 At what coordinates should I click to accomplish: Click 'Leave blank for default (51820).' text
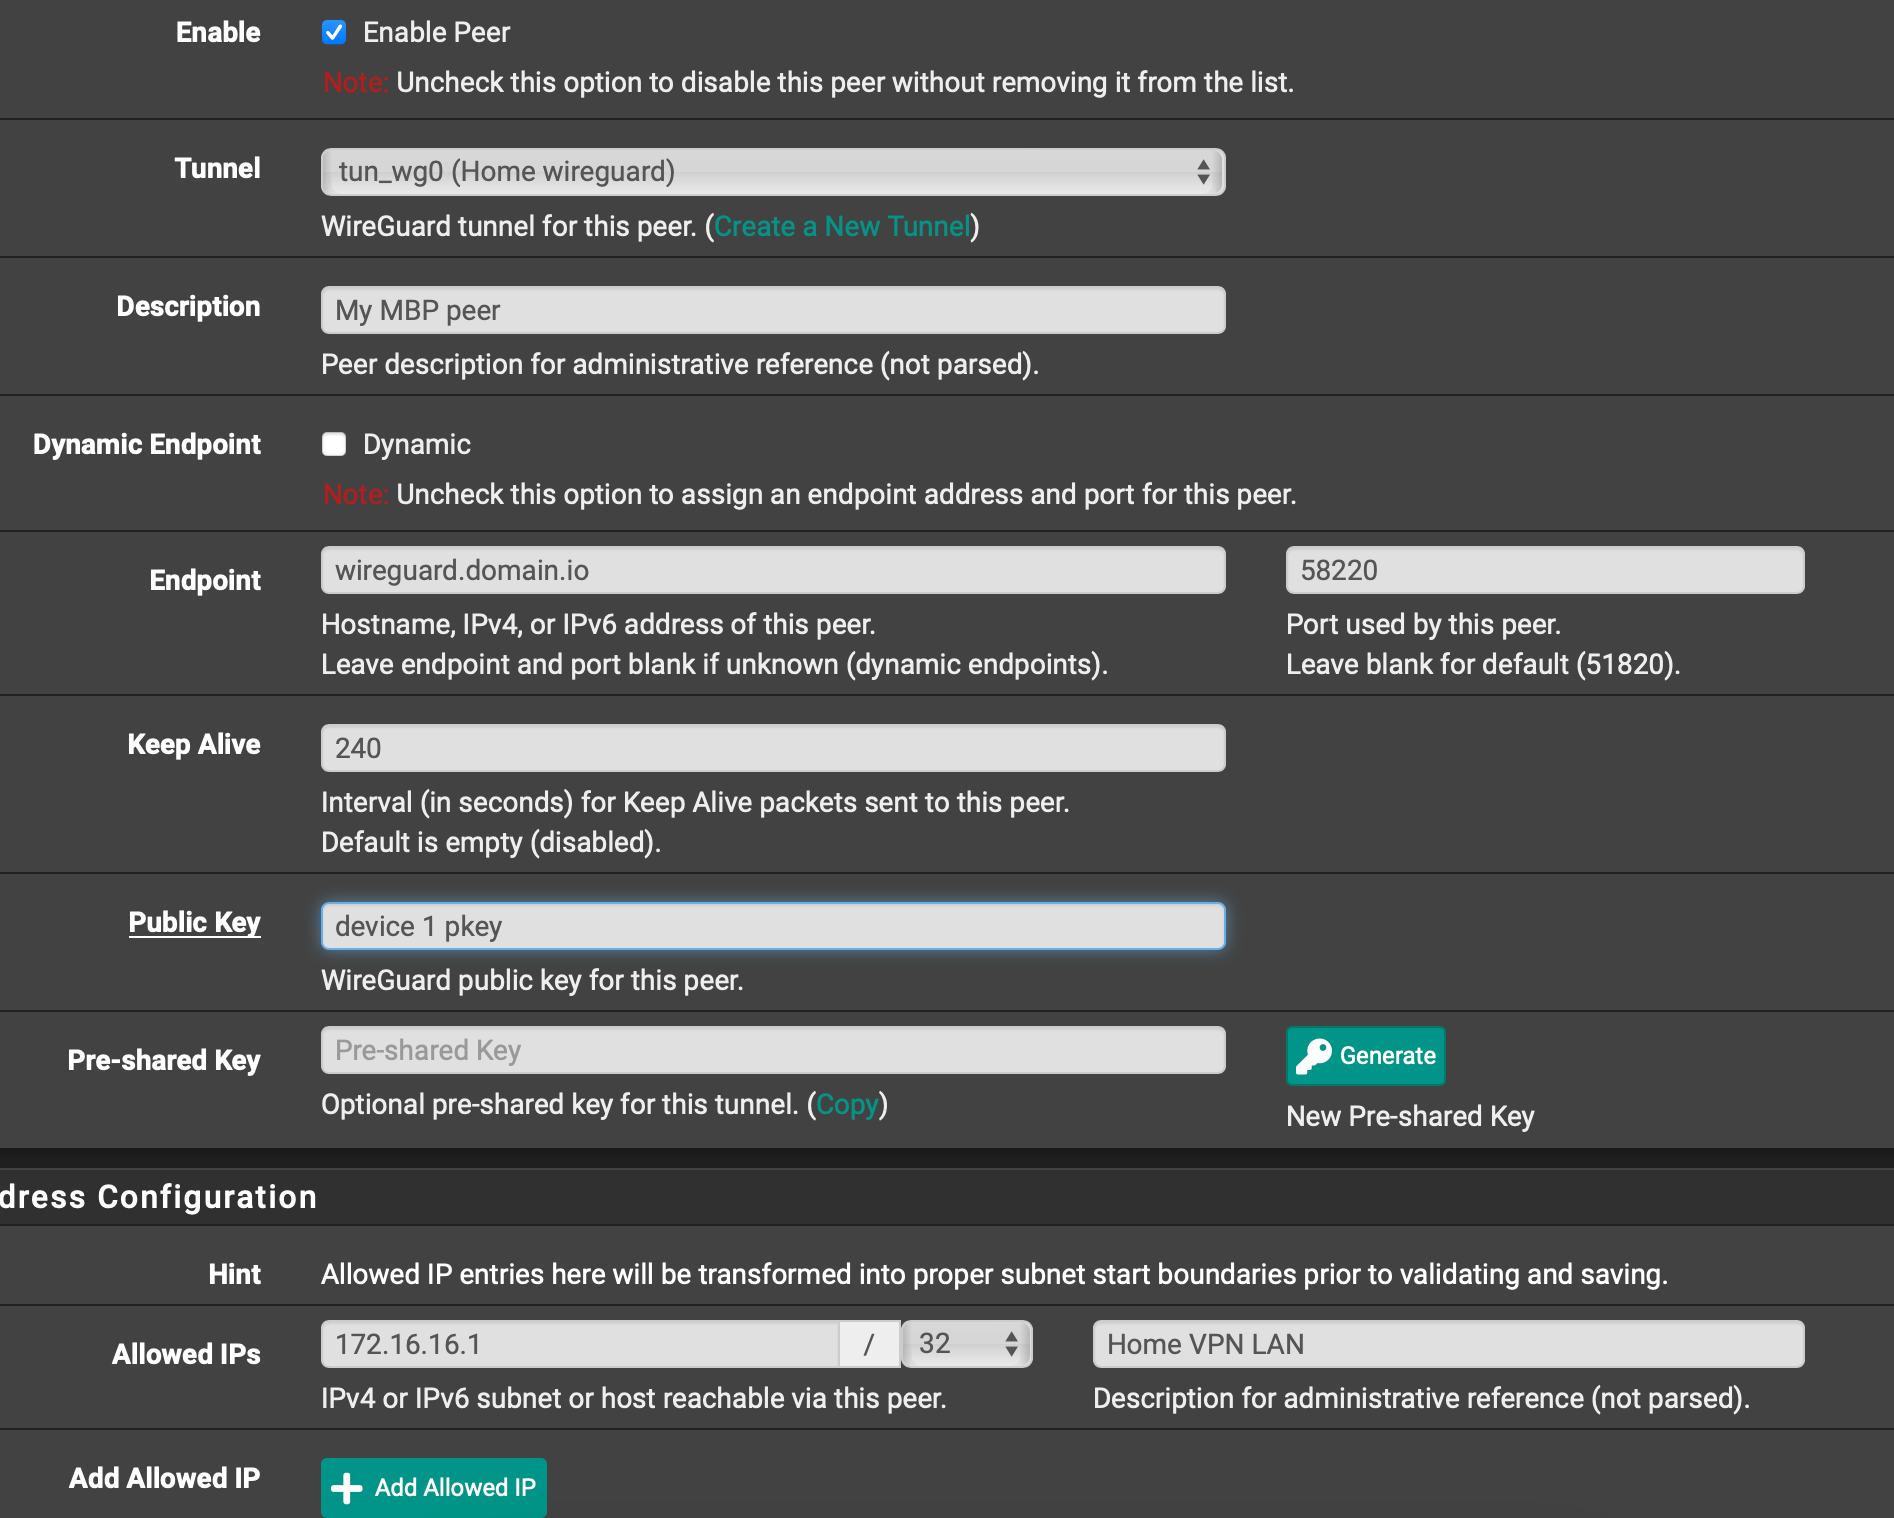tap(1483, 664)
